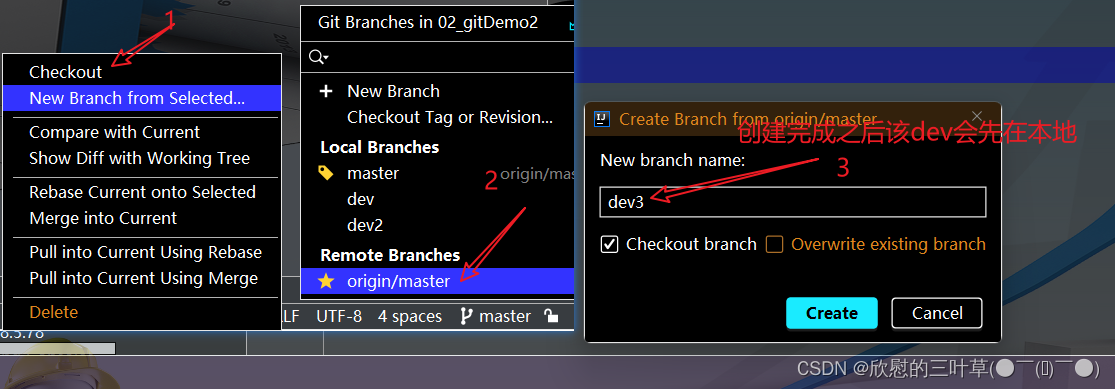Click the Cancel button
The height and width of the screenshot is (389, 1115).
click(937, 313)
